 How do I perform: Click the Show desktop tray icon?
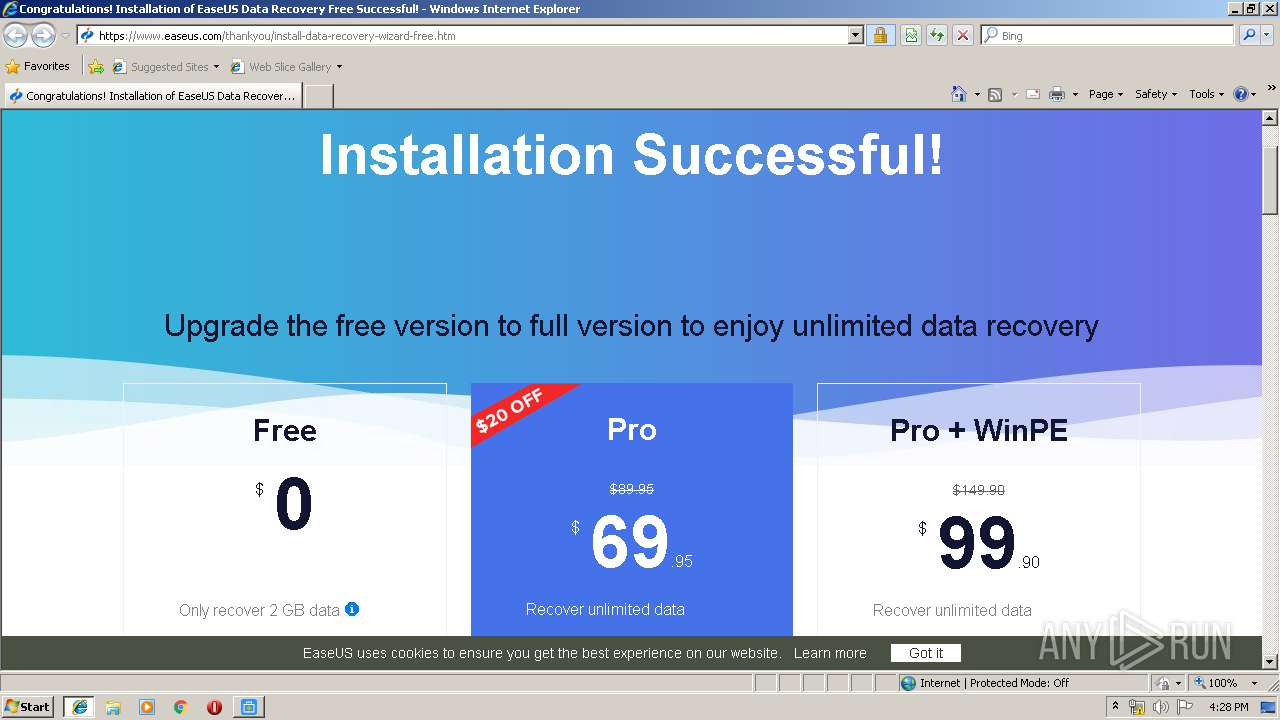[1268, 707]
